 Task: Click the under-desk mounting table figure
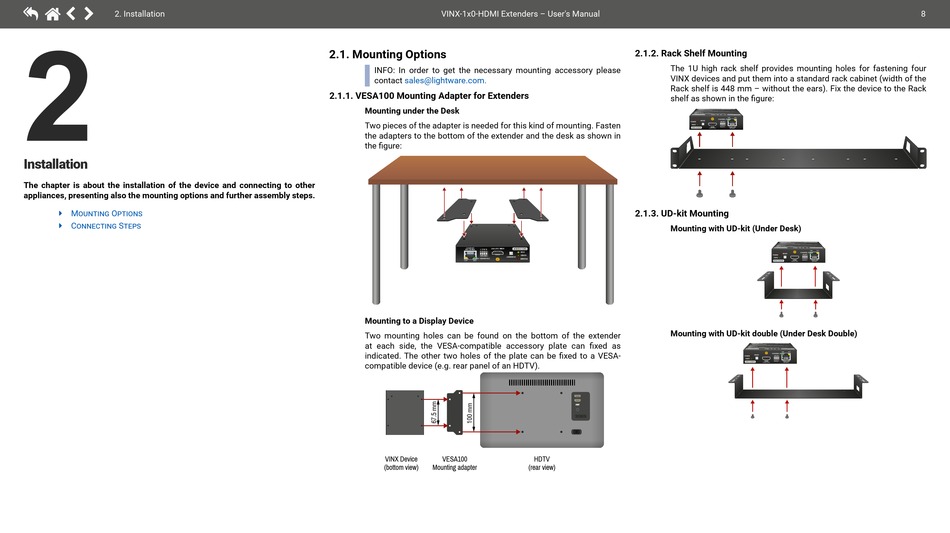click(493, 230)
